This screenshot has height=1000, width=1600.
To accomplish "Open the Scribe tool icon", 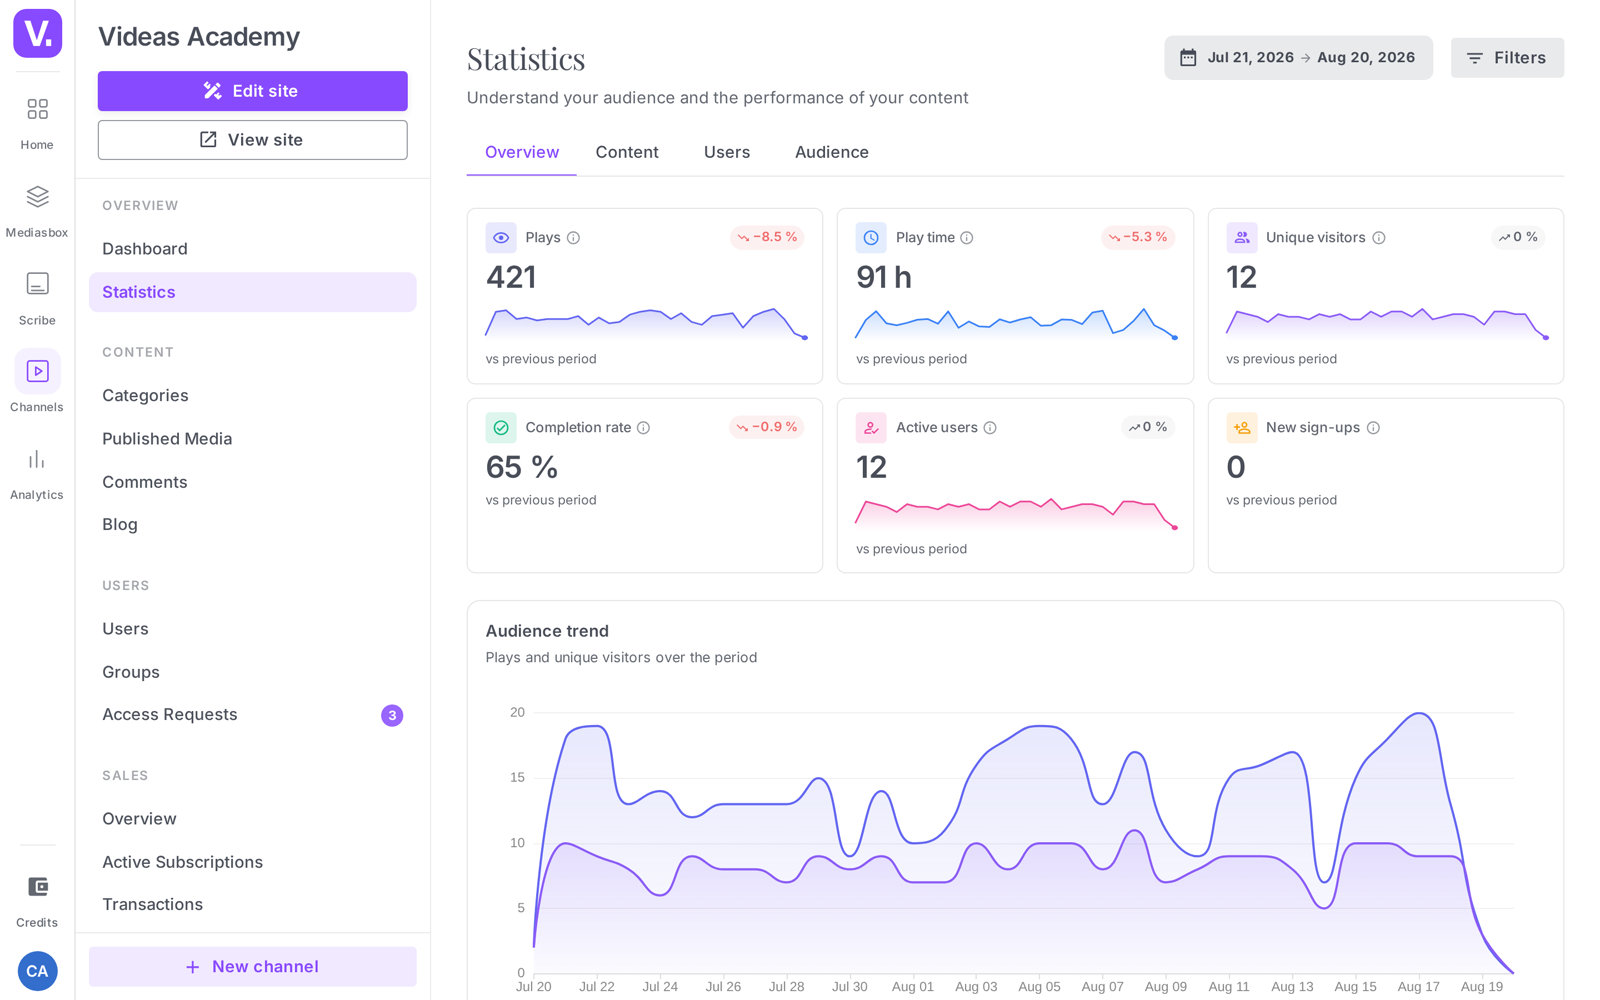I will 37,298.
